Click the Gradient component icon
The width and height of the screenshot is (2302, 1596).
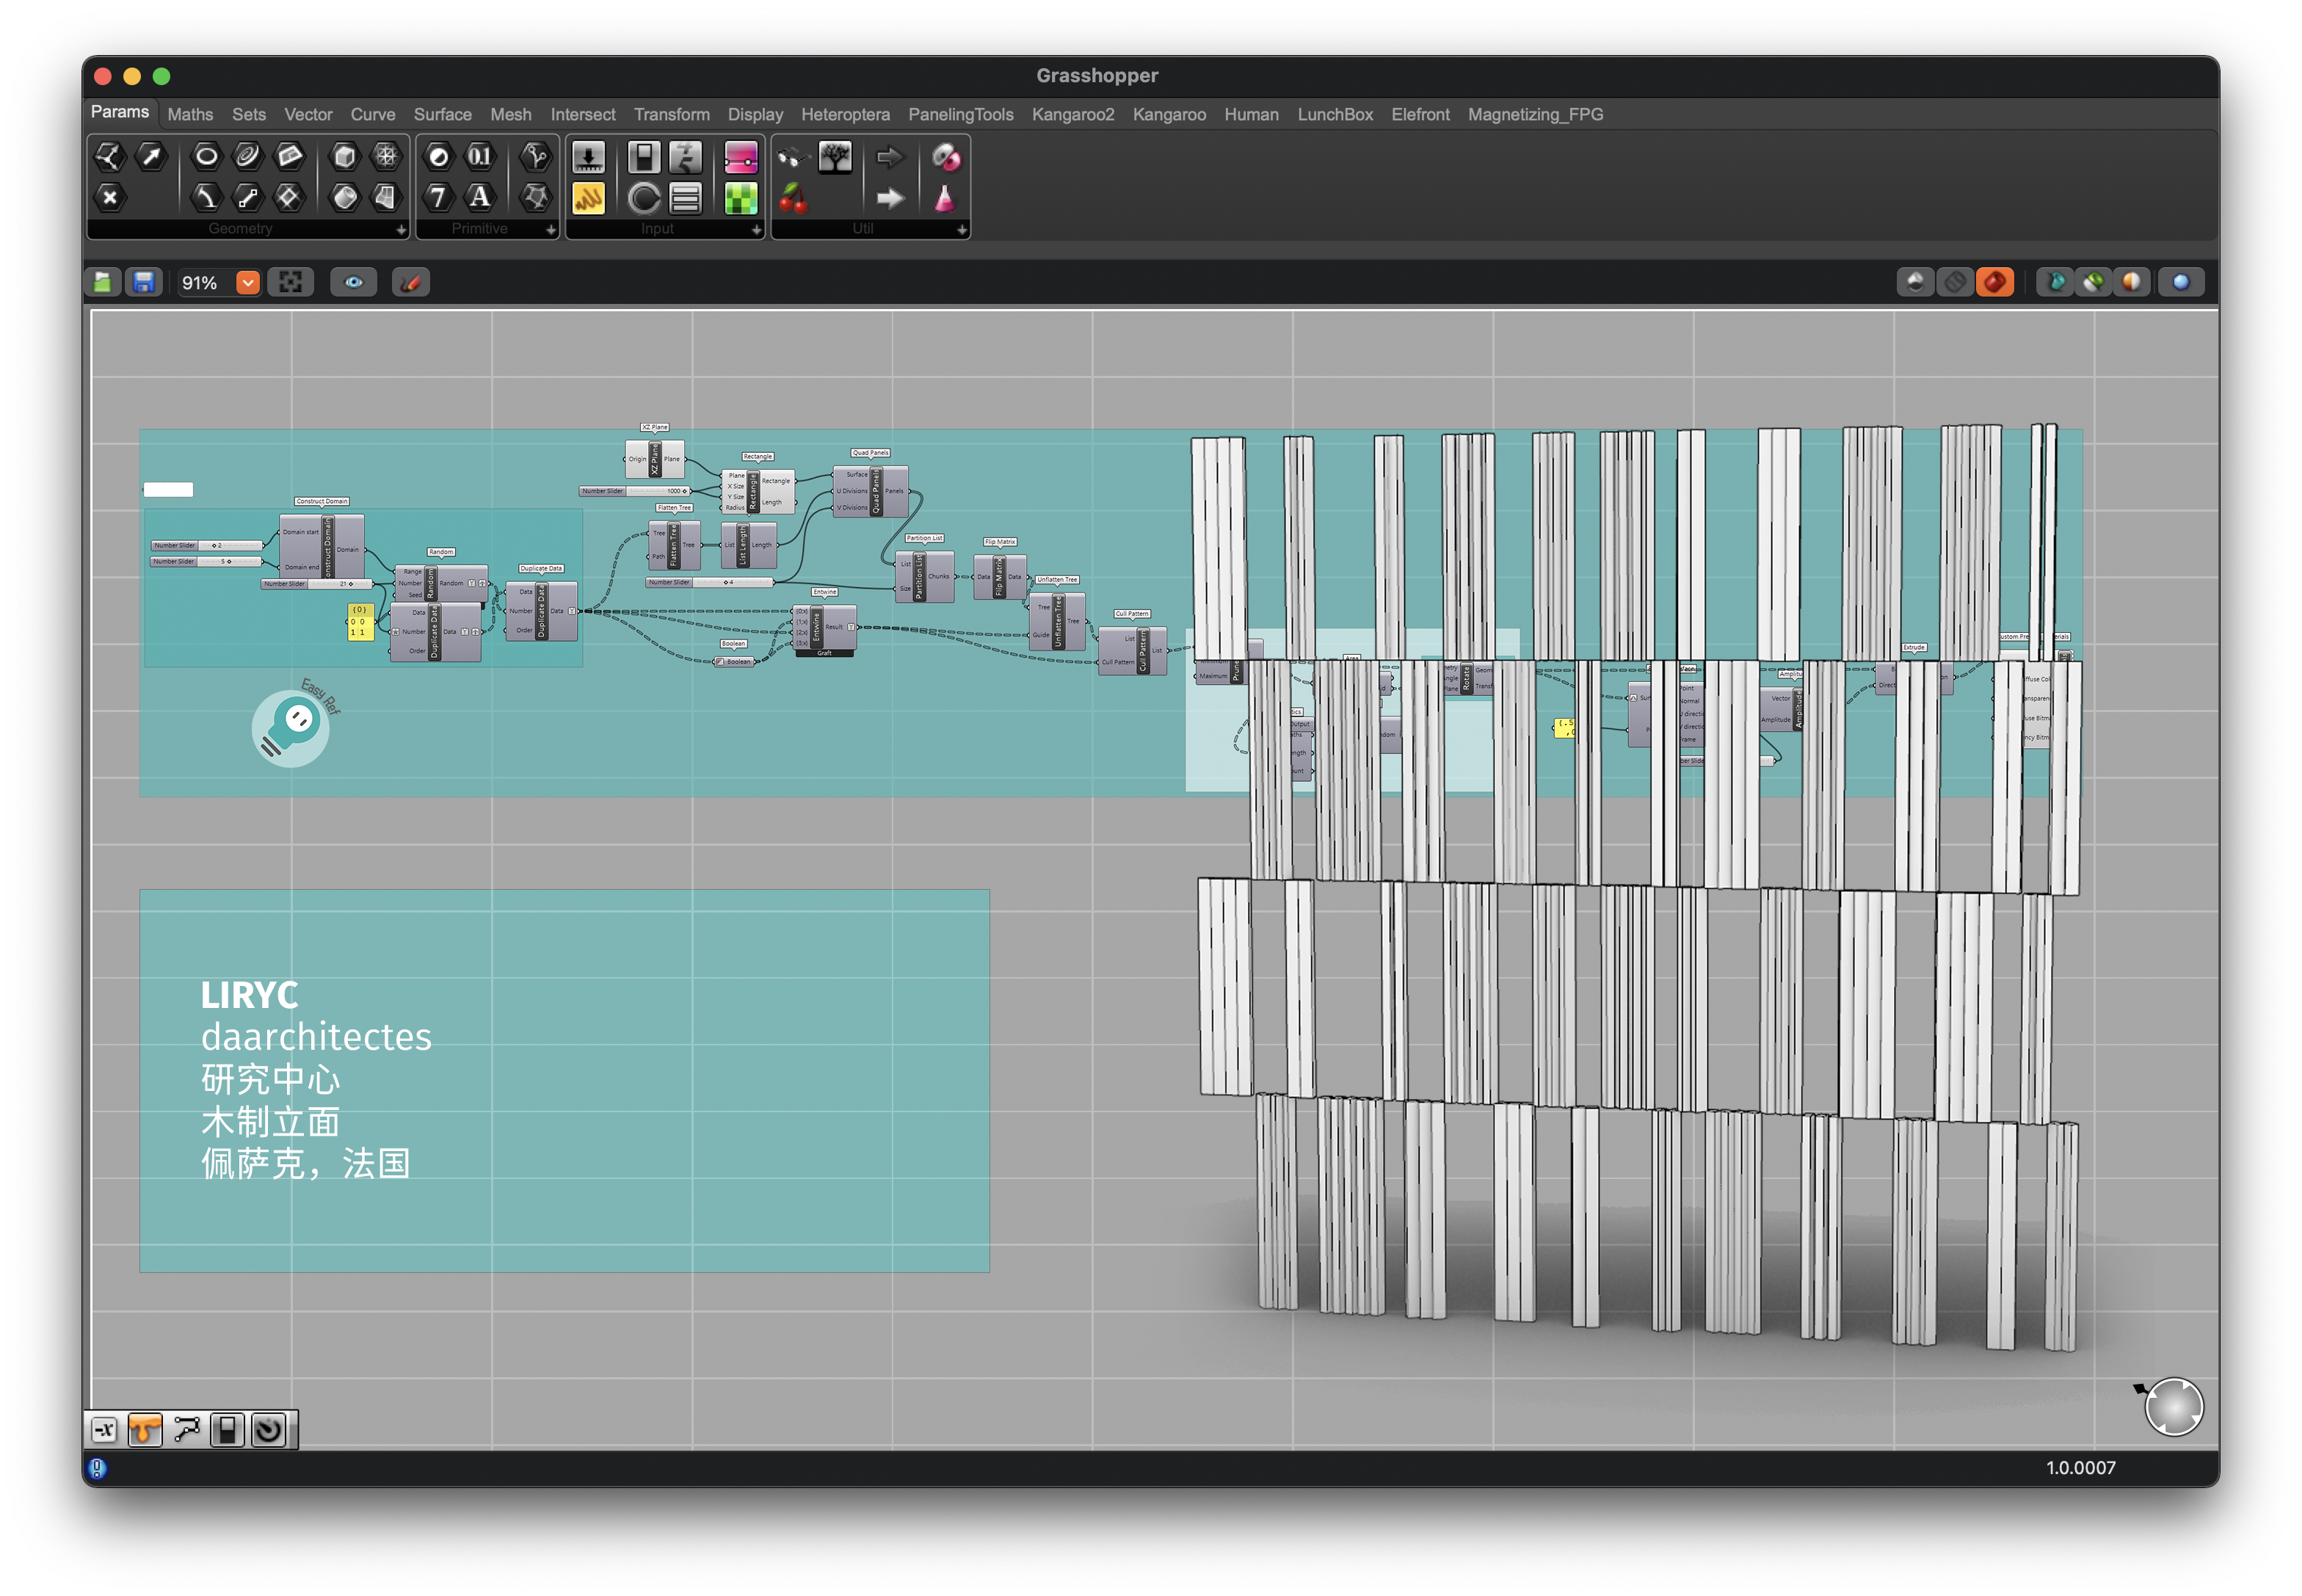pos(740,157)
